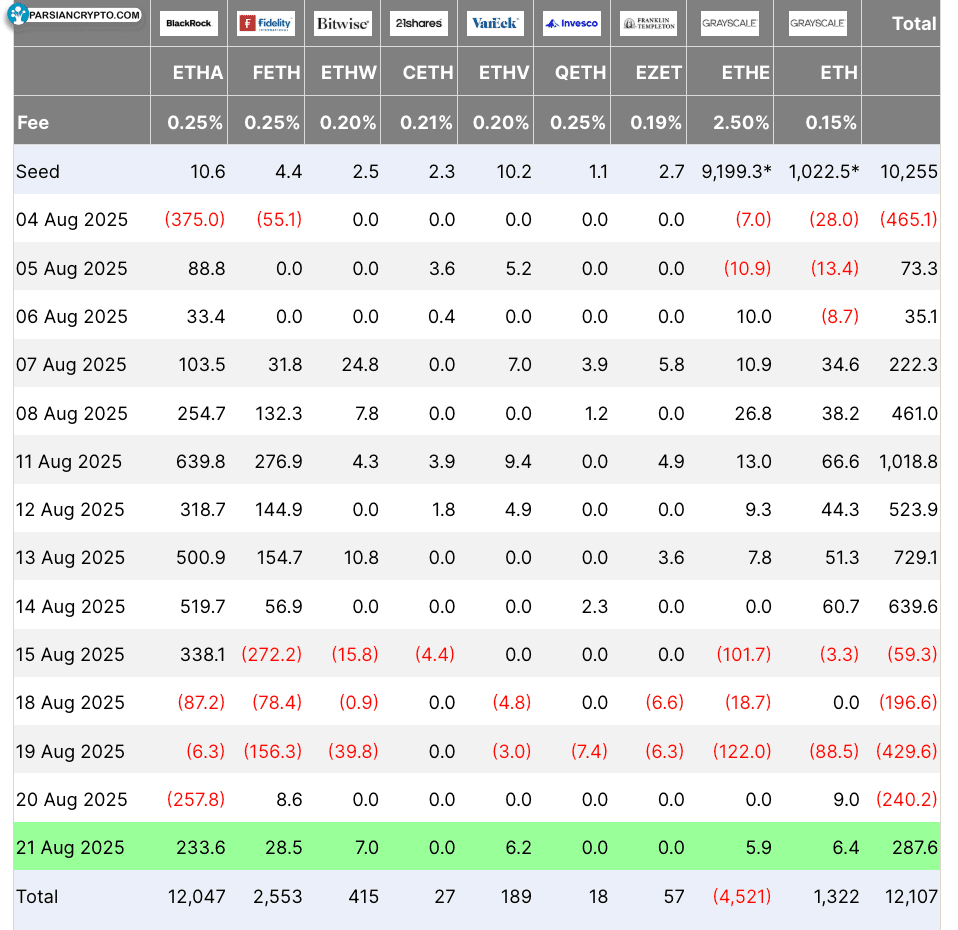The image size is (958, 930).
Task: Click the 0.15% ETH fee value
Action: (x=830, y=123)
